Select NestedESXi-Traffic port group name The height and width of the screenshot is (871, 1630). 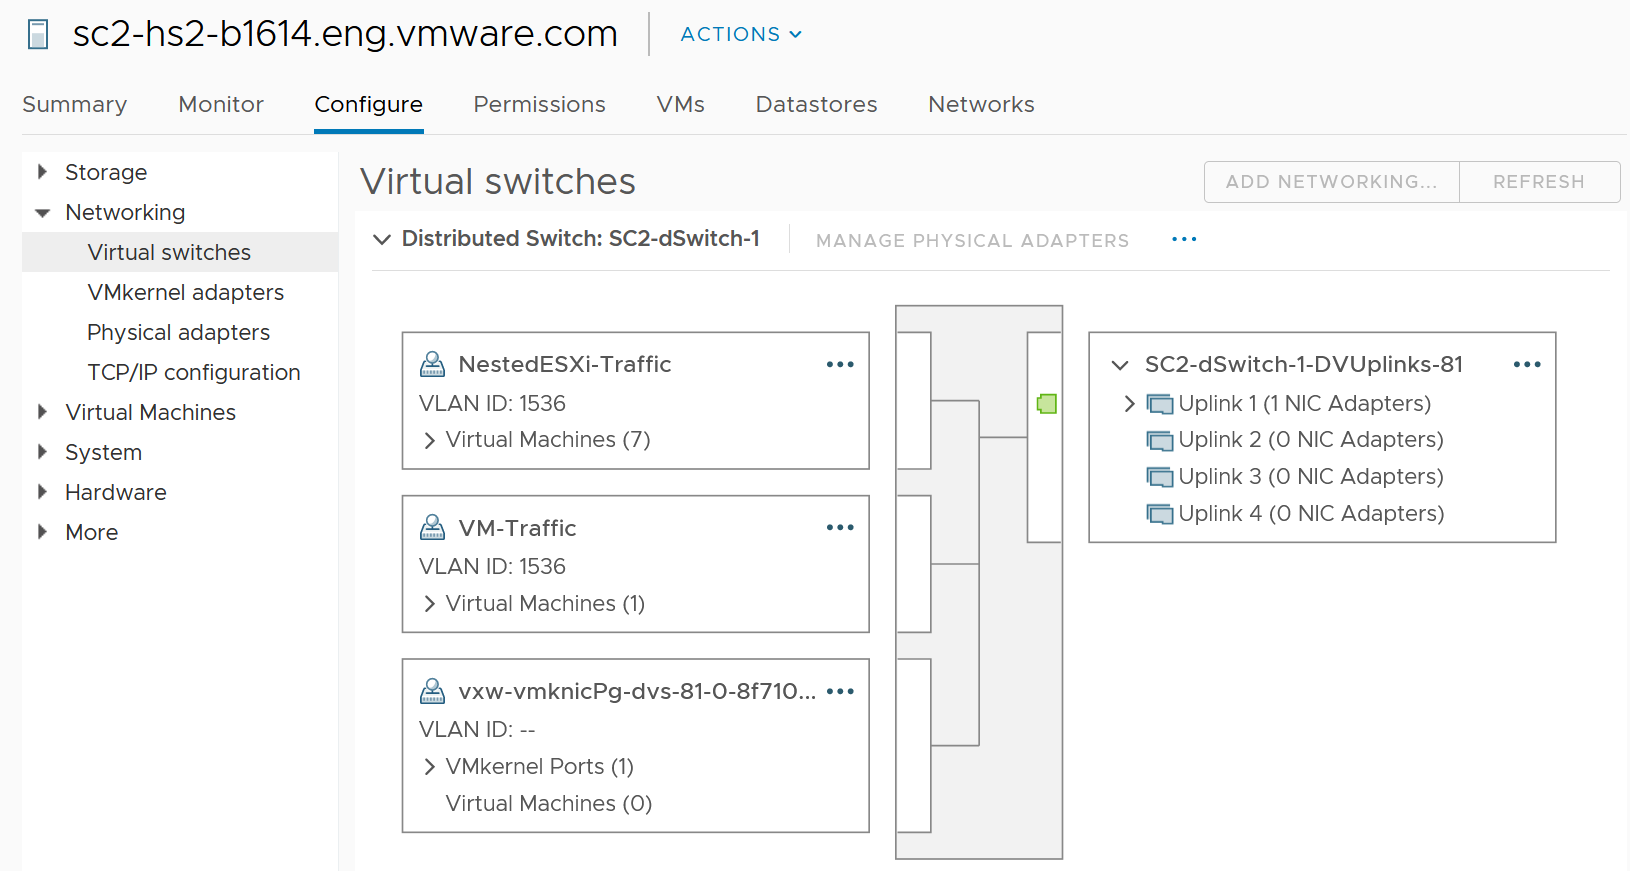pos(564,364)
